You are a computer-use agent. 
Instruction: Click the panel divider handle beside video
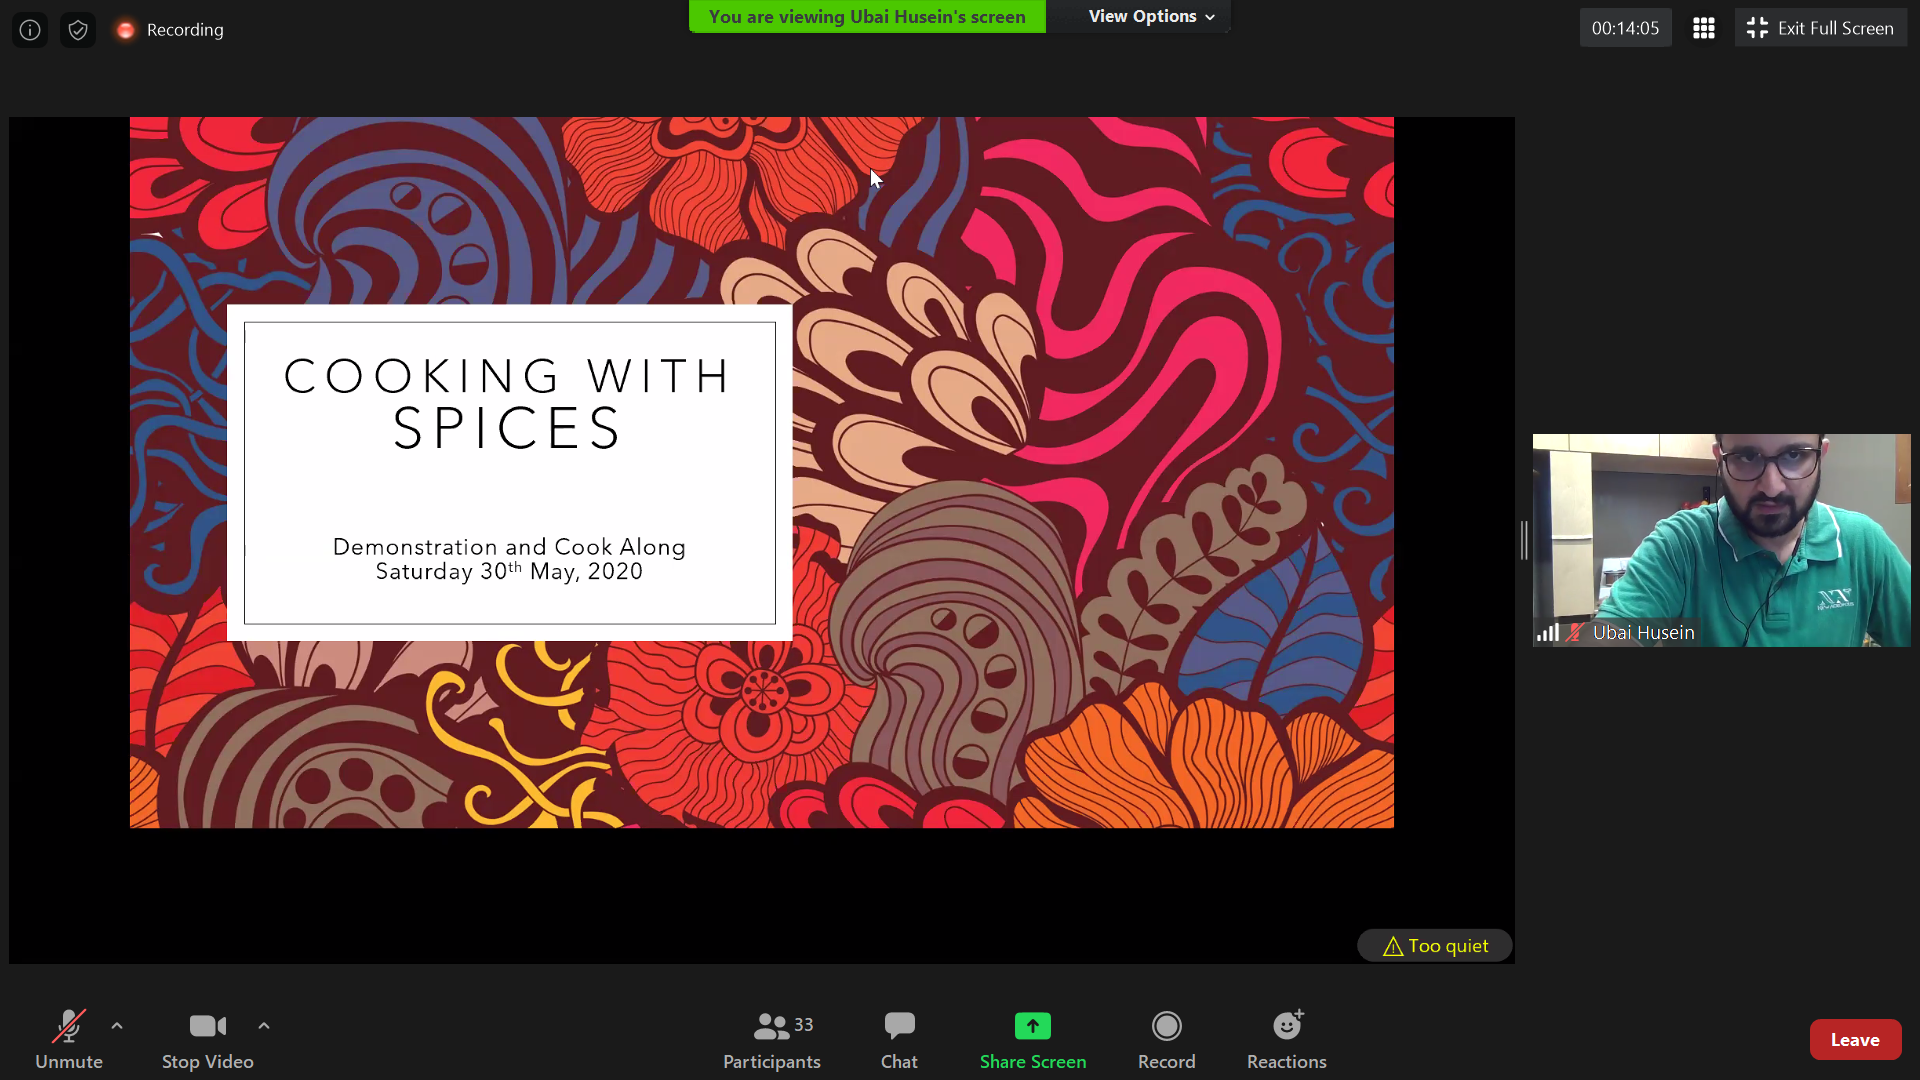click(x=1524, y=540)
